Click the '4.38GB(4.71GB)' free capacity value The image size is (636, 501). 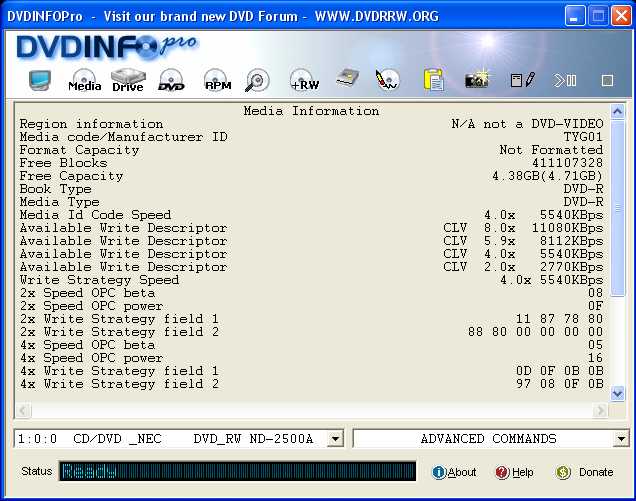pos(548,176)
